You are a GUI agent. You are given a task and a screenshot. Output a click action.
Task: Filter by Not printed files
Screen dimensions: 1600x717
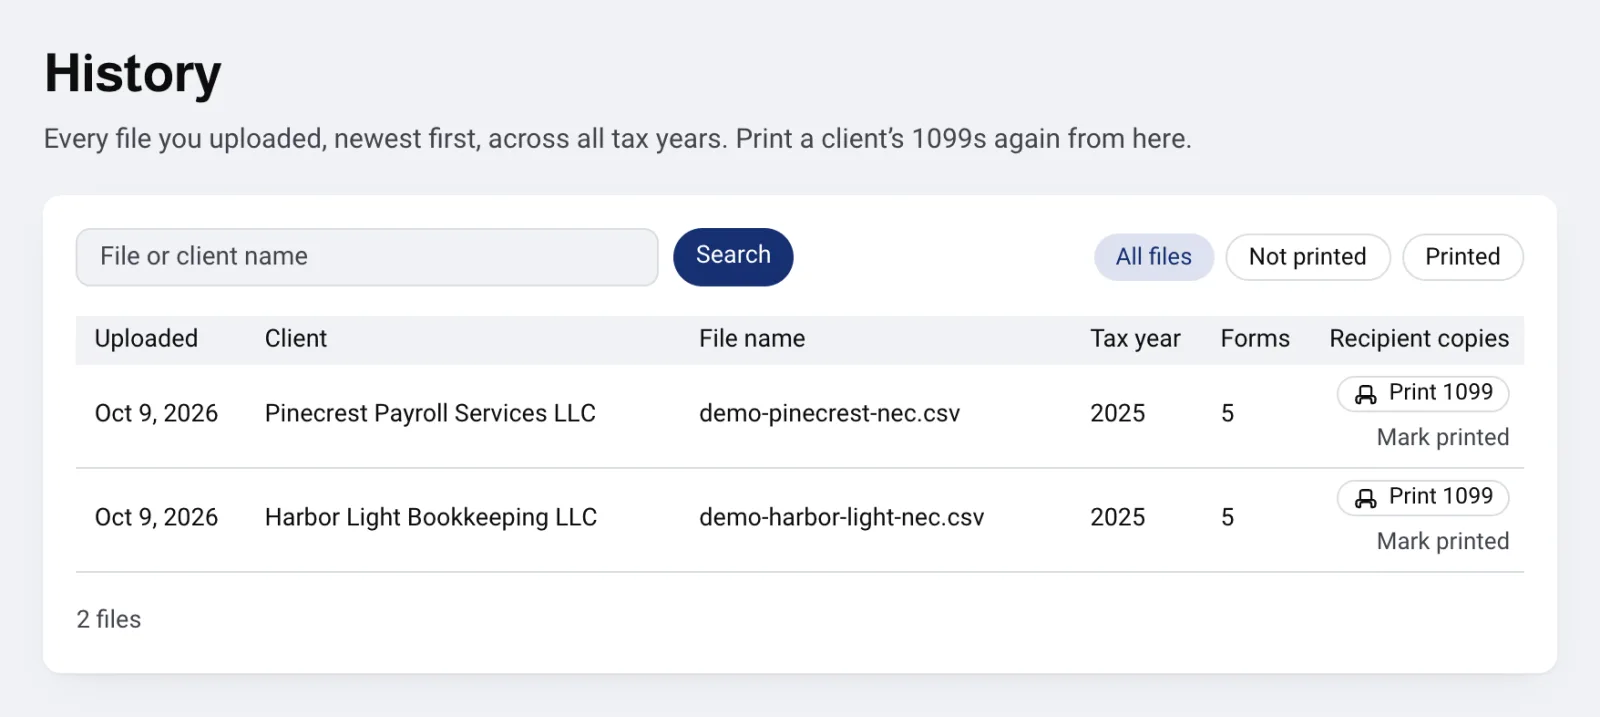click(1308, 257)
